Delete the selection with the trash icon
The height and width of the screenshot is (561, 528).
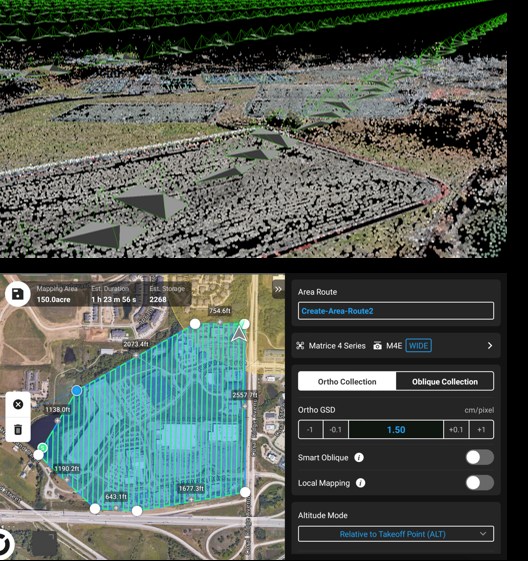pos(18,429)
